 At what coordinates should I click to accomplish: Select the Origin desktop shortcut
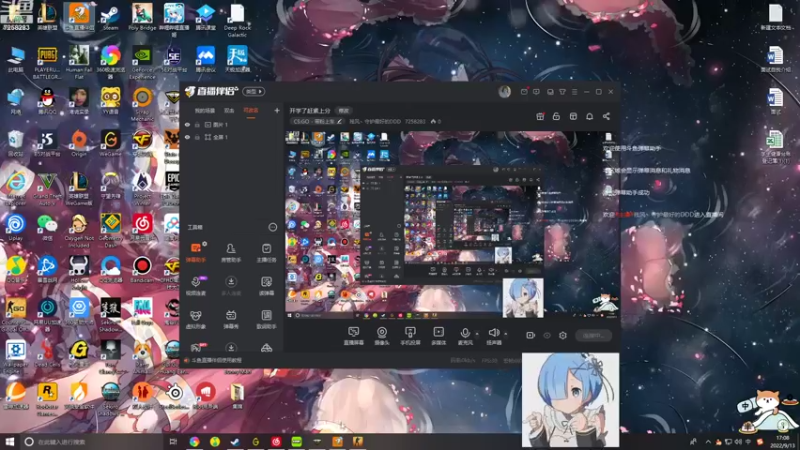79,143
